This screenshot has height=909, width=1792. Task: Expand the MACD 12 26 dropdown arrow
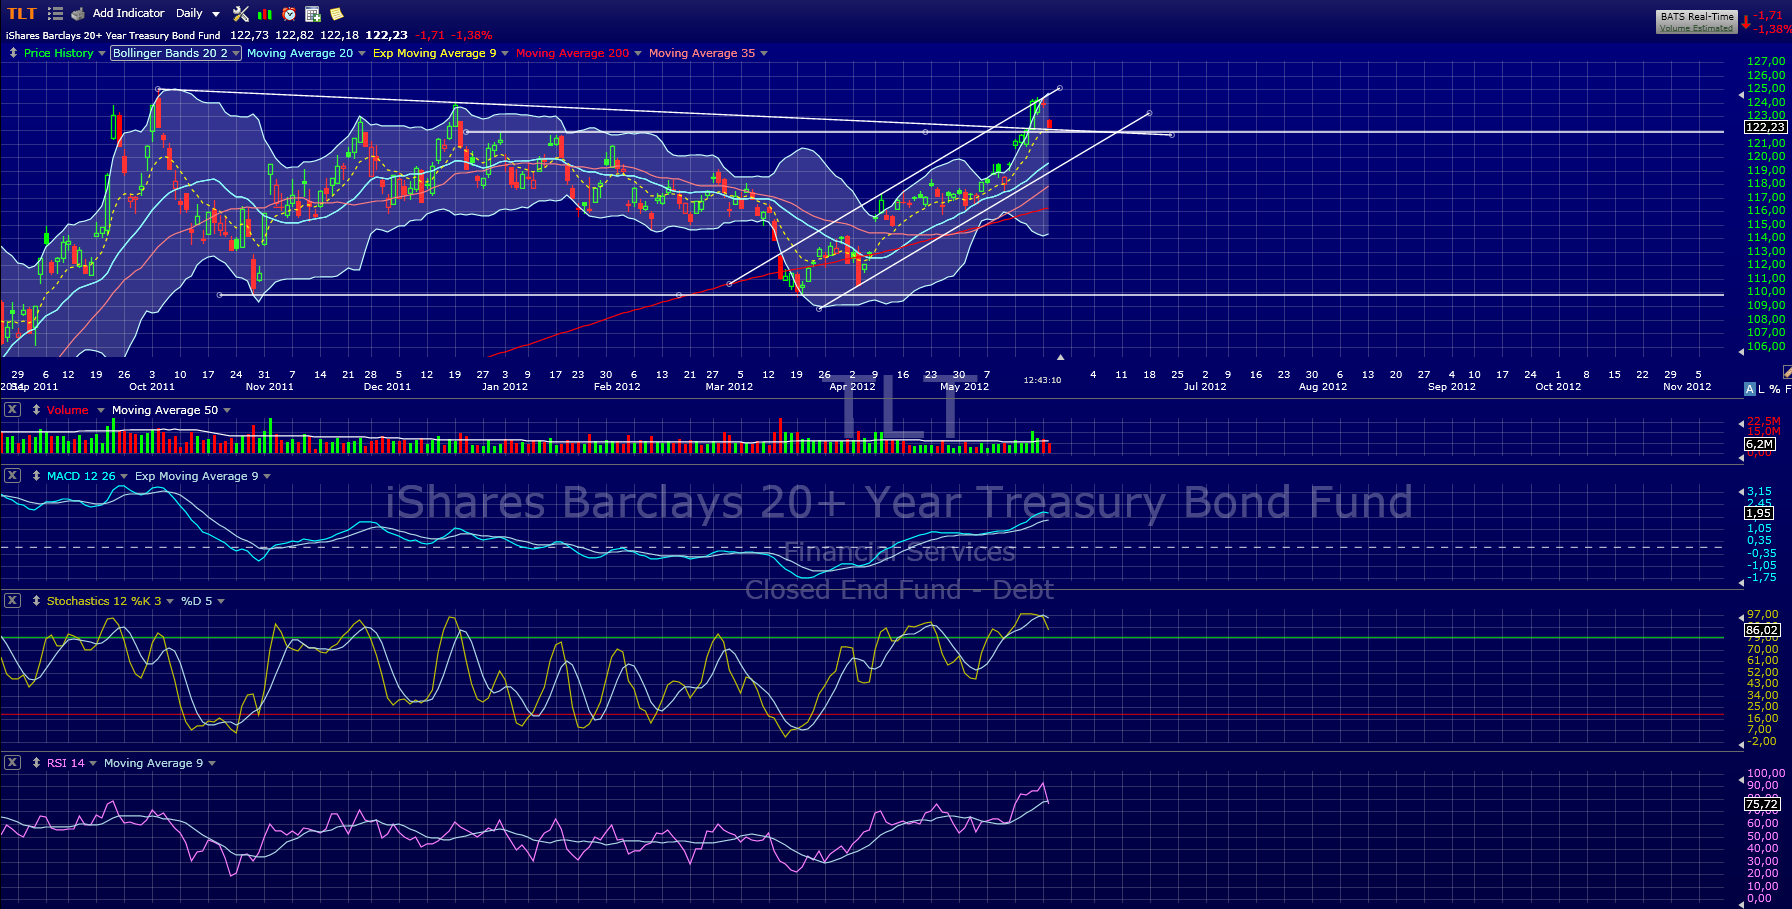coord(124,477)
